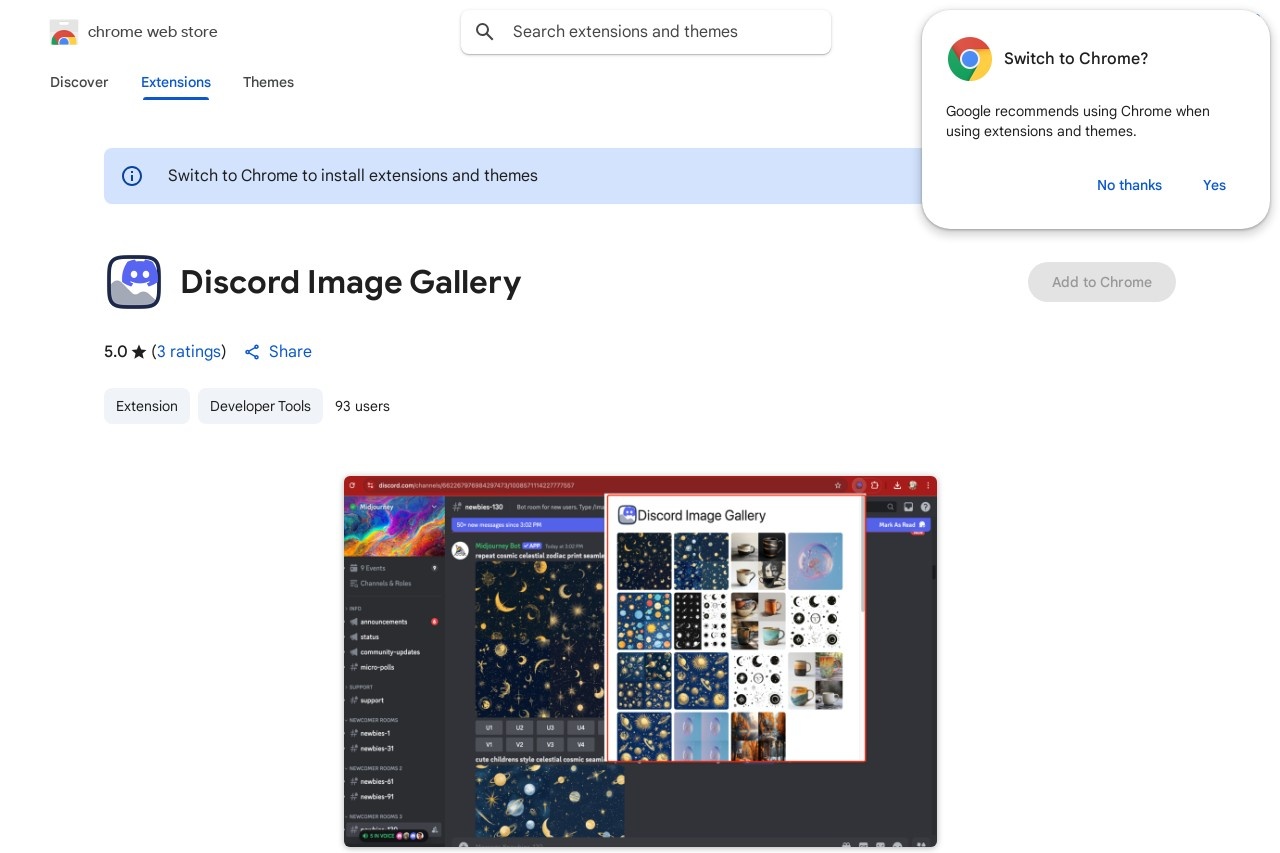Focus the Search extensions and themes field

click(646, 32)
